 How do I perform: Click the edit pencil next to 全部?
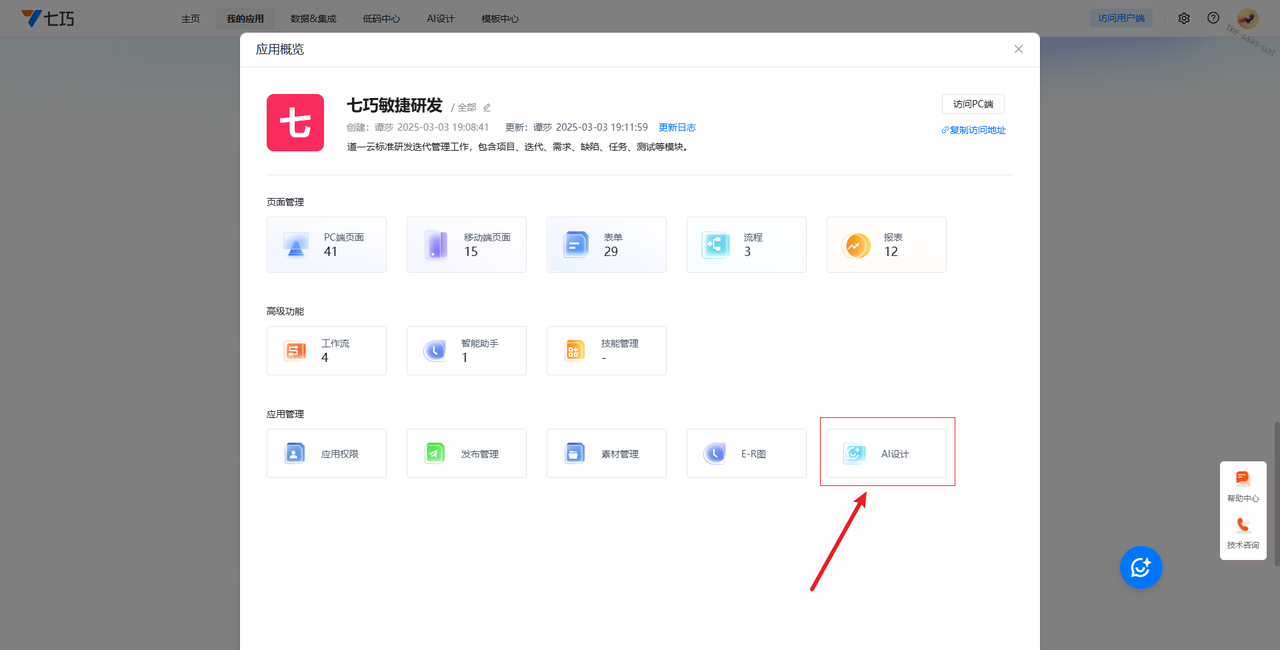pyautogui.click(x=487, y=107)
